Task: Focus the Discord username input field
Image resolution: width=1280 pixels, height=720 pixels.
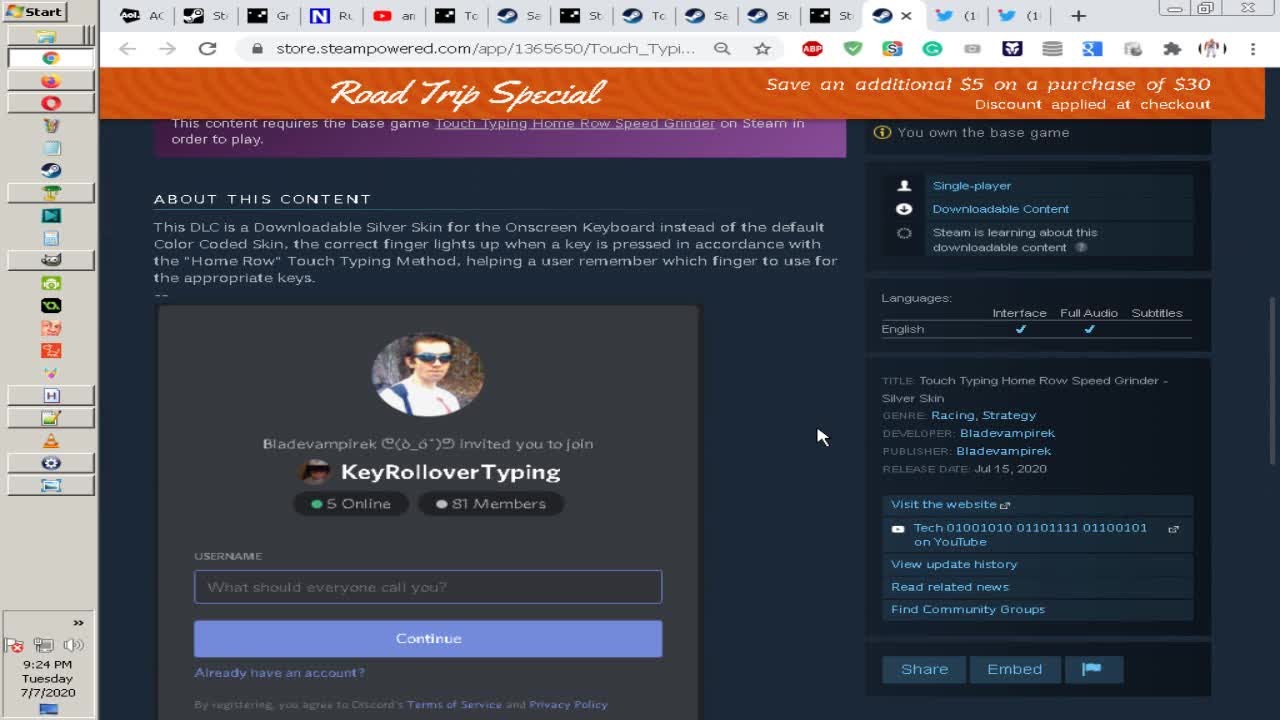Action: (428, 587)
